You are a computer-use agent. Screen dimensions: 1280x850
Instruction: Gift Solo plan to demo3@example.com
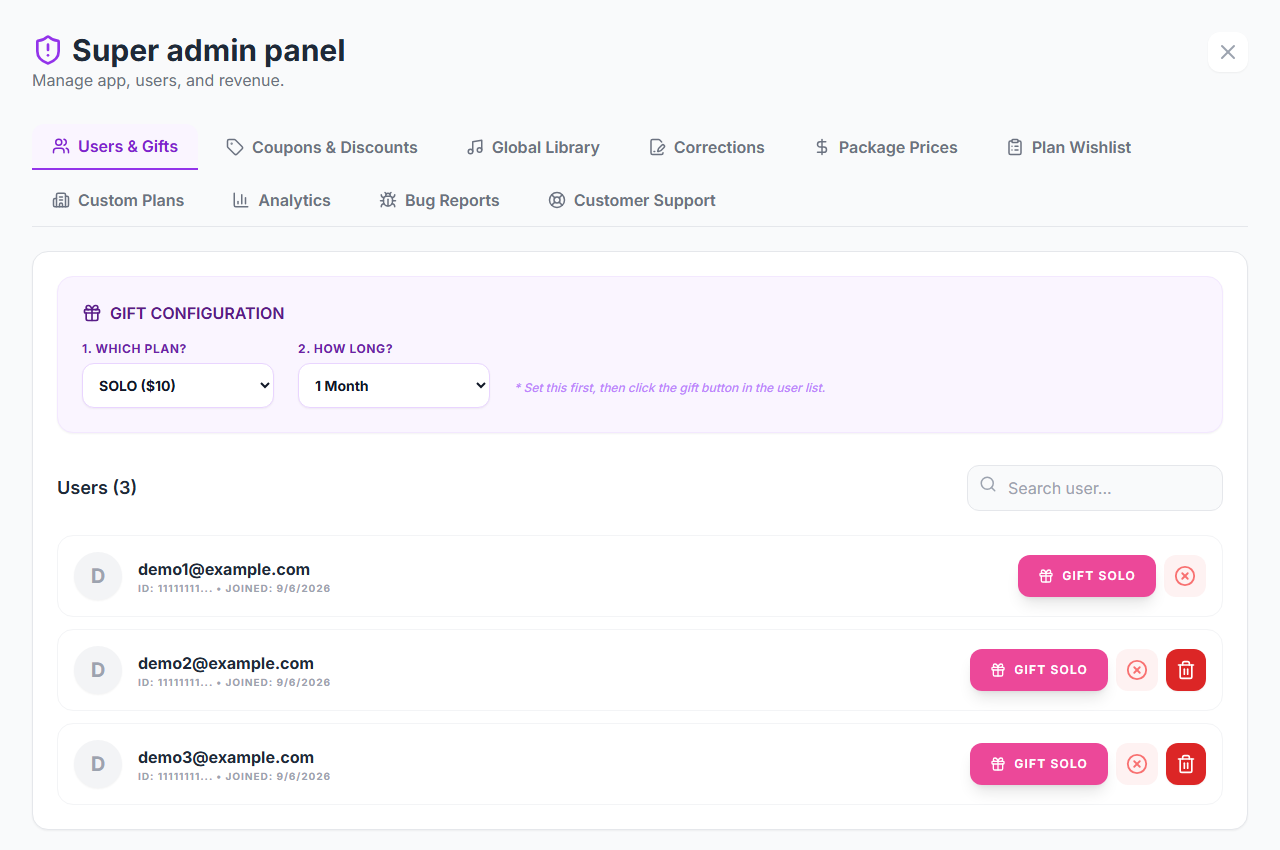1039,764
